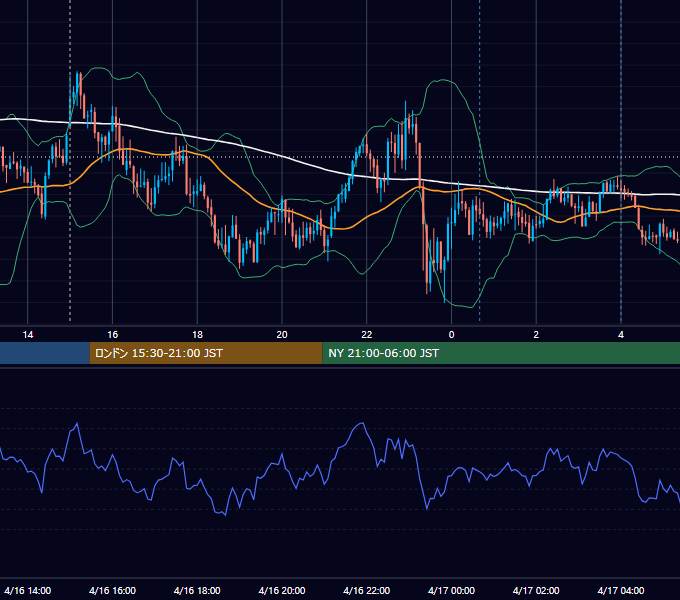This screenshot has width=680, height=600.
Task: Click the '2' hour label on the price chart axis
Action: pyautogui.click(x=536, y=335)
